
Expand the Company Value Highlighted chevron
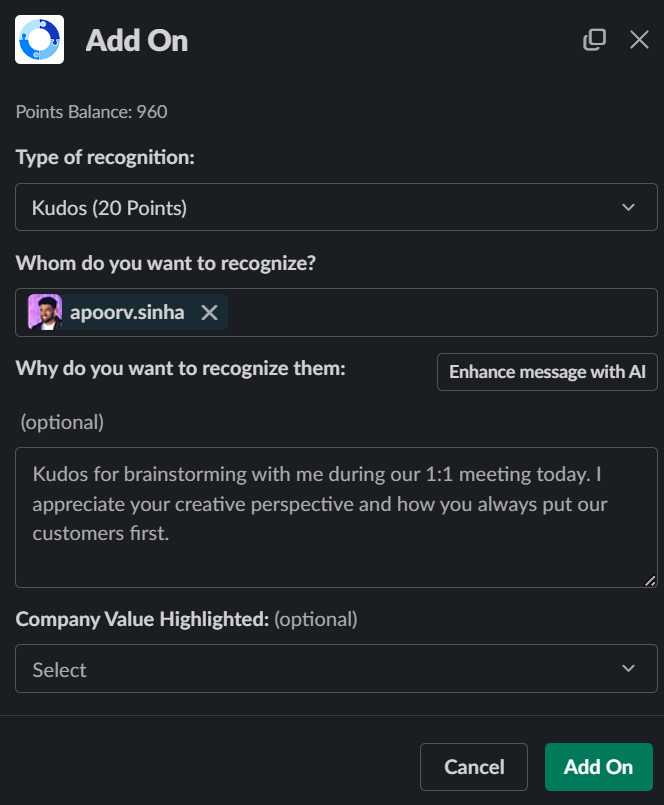pos(629,668)
